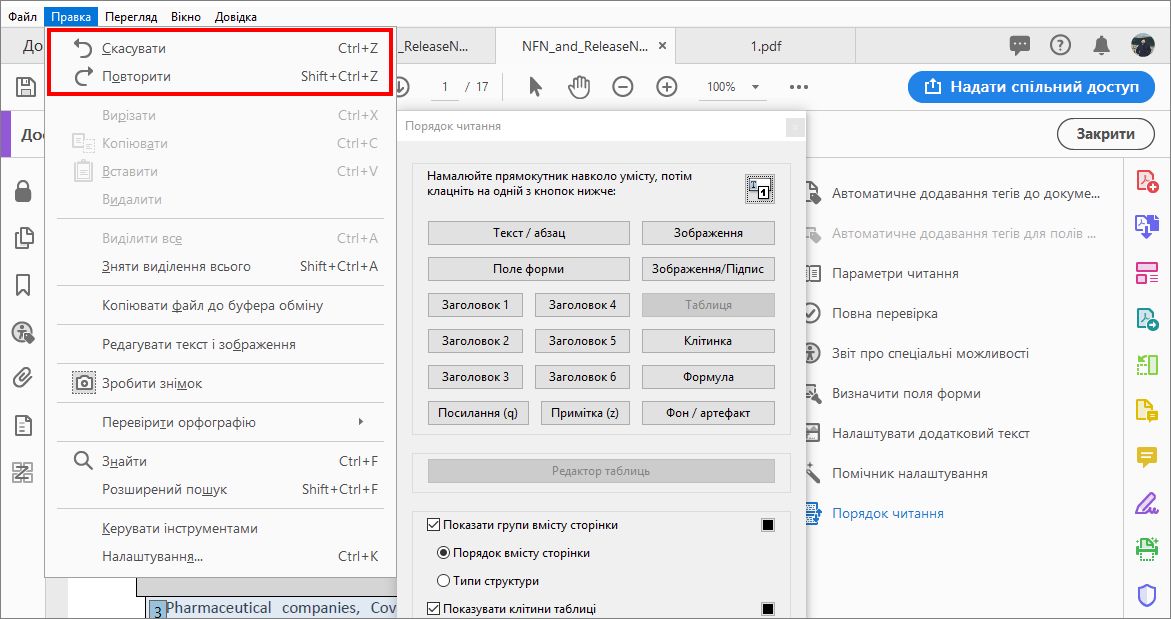The height and width of the screenshot is (619, 1171).
Task: Click 'Надати спільний доступ' button
Action: coord(1031,87)
